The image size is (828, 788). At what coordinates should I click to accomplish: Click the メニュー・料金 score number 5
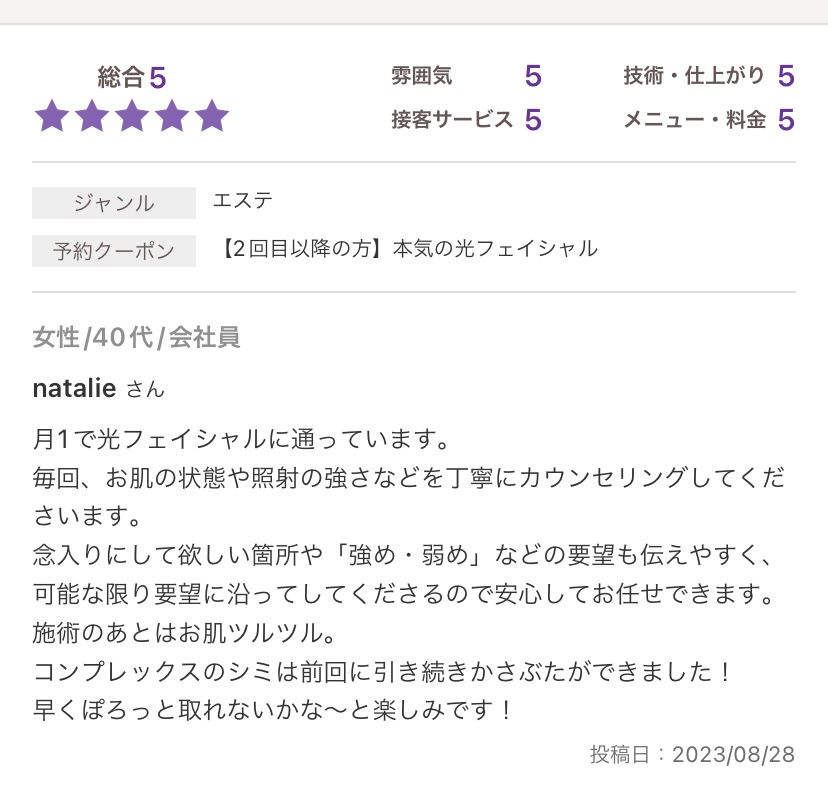pos(786,119)
